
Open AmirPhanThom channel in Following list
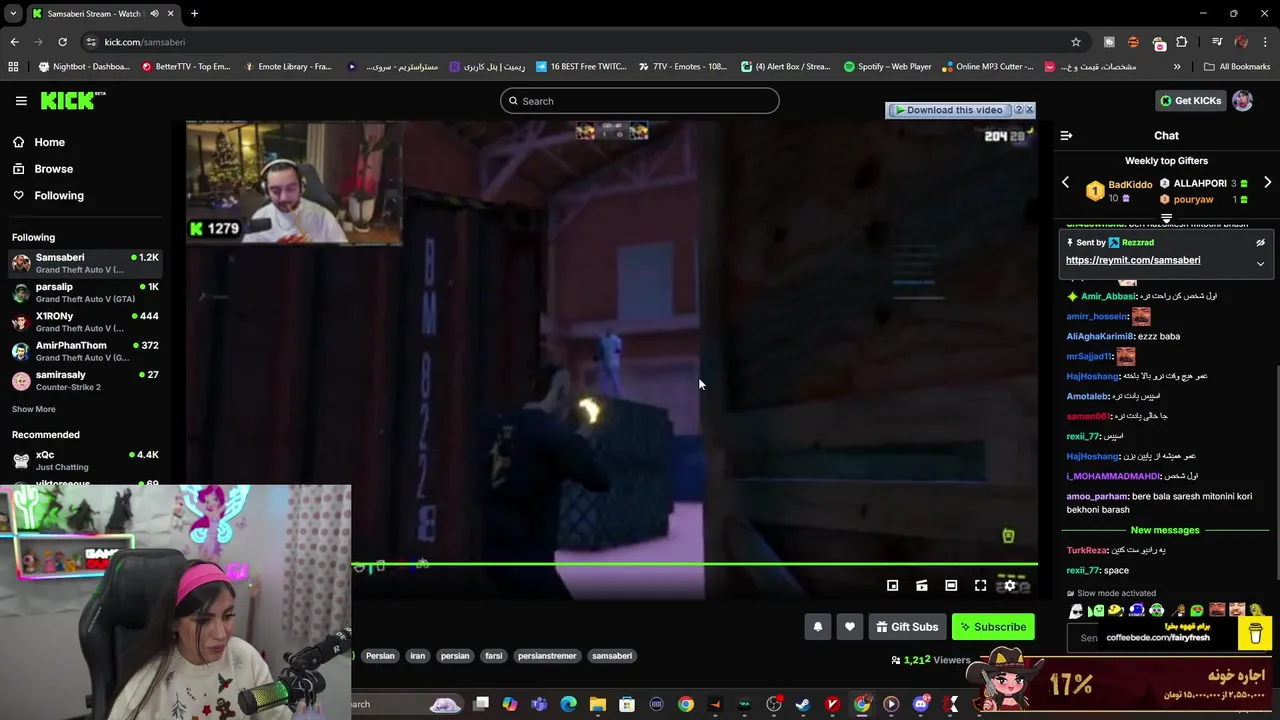86,351
